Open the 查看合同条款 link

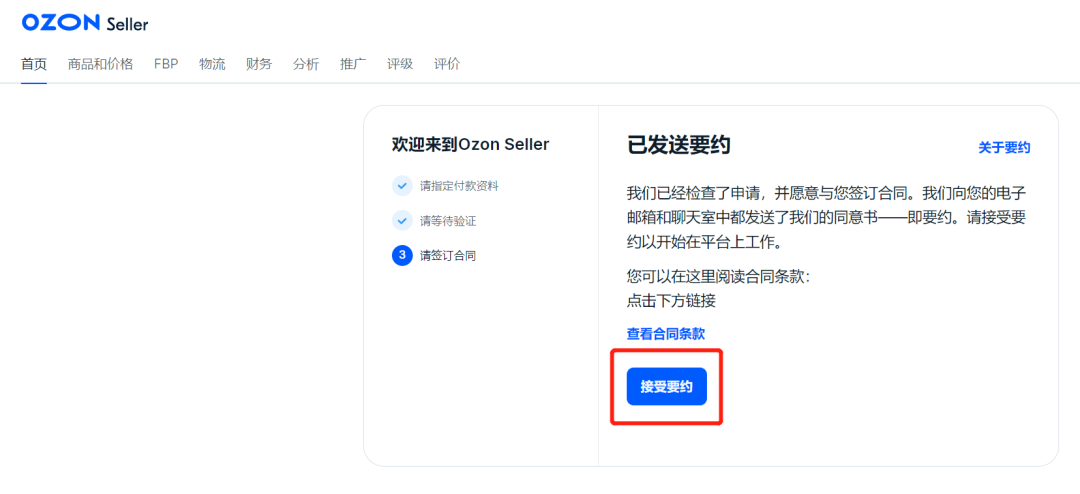(666, 334)
